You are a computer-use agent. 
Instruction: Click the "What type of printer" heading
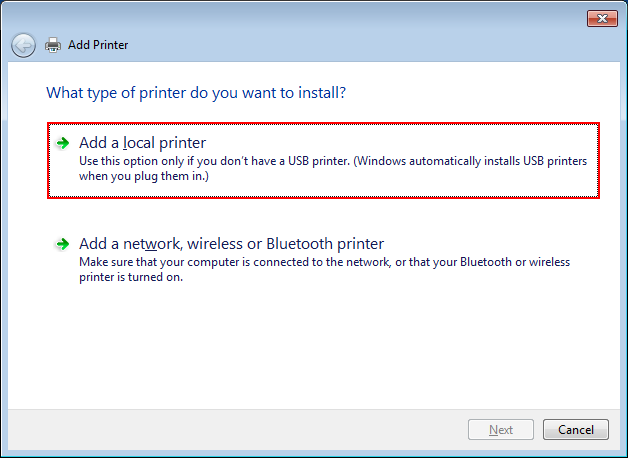pos(196,93)
